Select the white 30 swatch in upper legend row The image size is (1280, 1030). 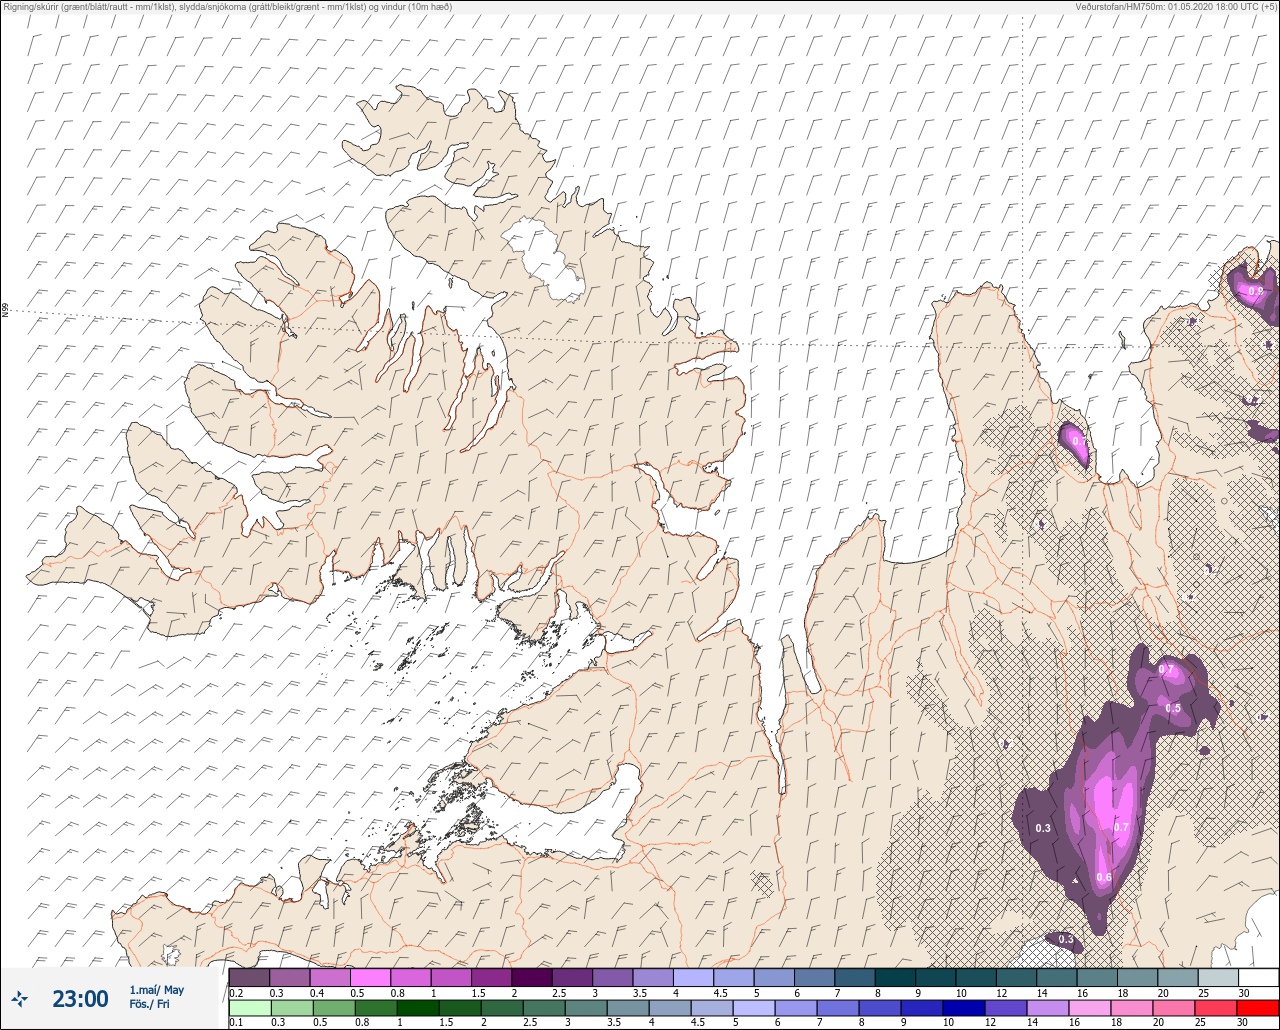click(1258, 977)
